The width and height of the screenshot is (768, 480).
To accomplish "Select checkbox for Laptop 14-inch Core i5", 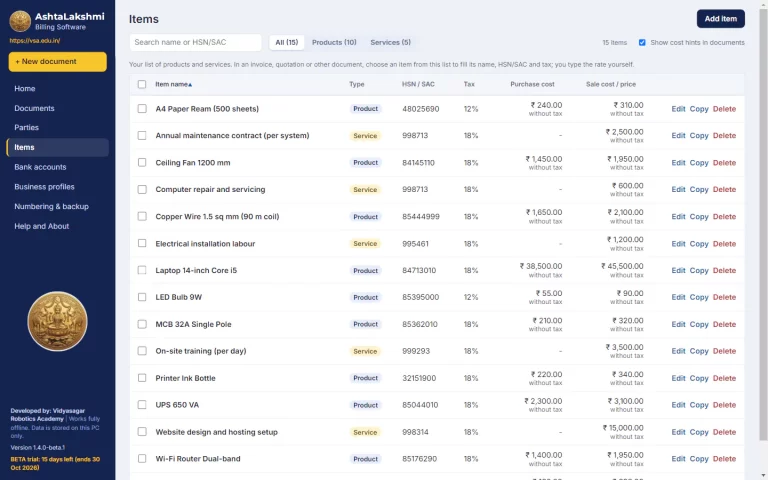I will pyautogui.click(x=142, y=270).
